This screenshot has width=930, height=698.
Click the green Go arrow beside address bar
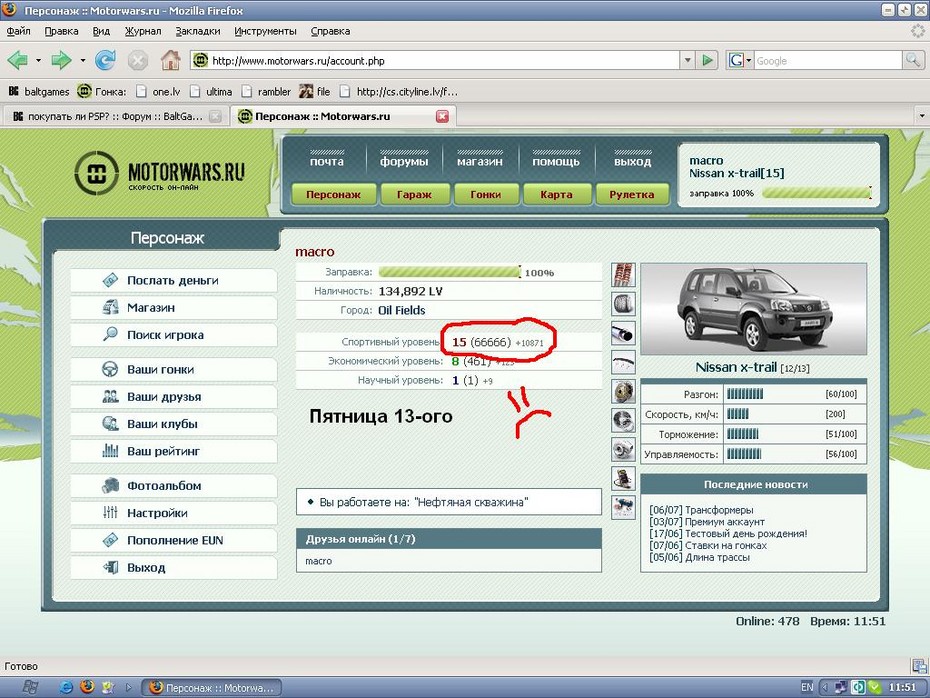pyautogui.click(x=707, y=60)
